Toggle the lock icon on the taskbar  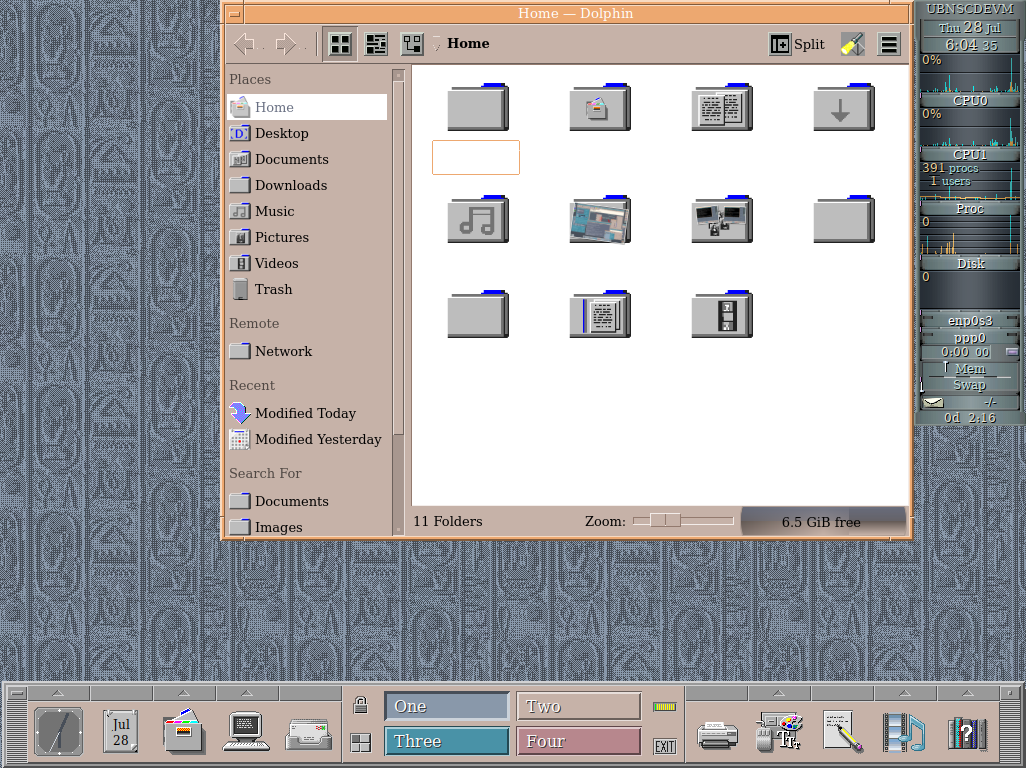360,703
